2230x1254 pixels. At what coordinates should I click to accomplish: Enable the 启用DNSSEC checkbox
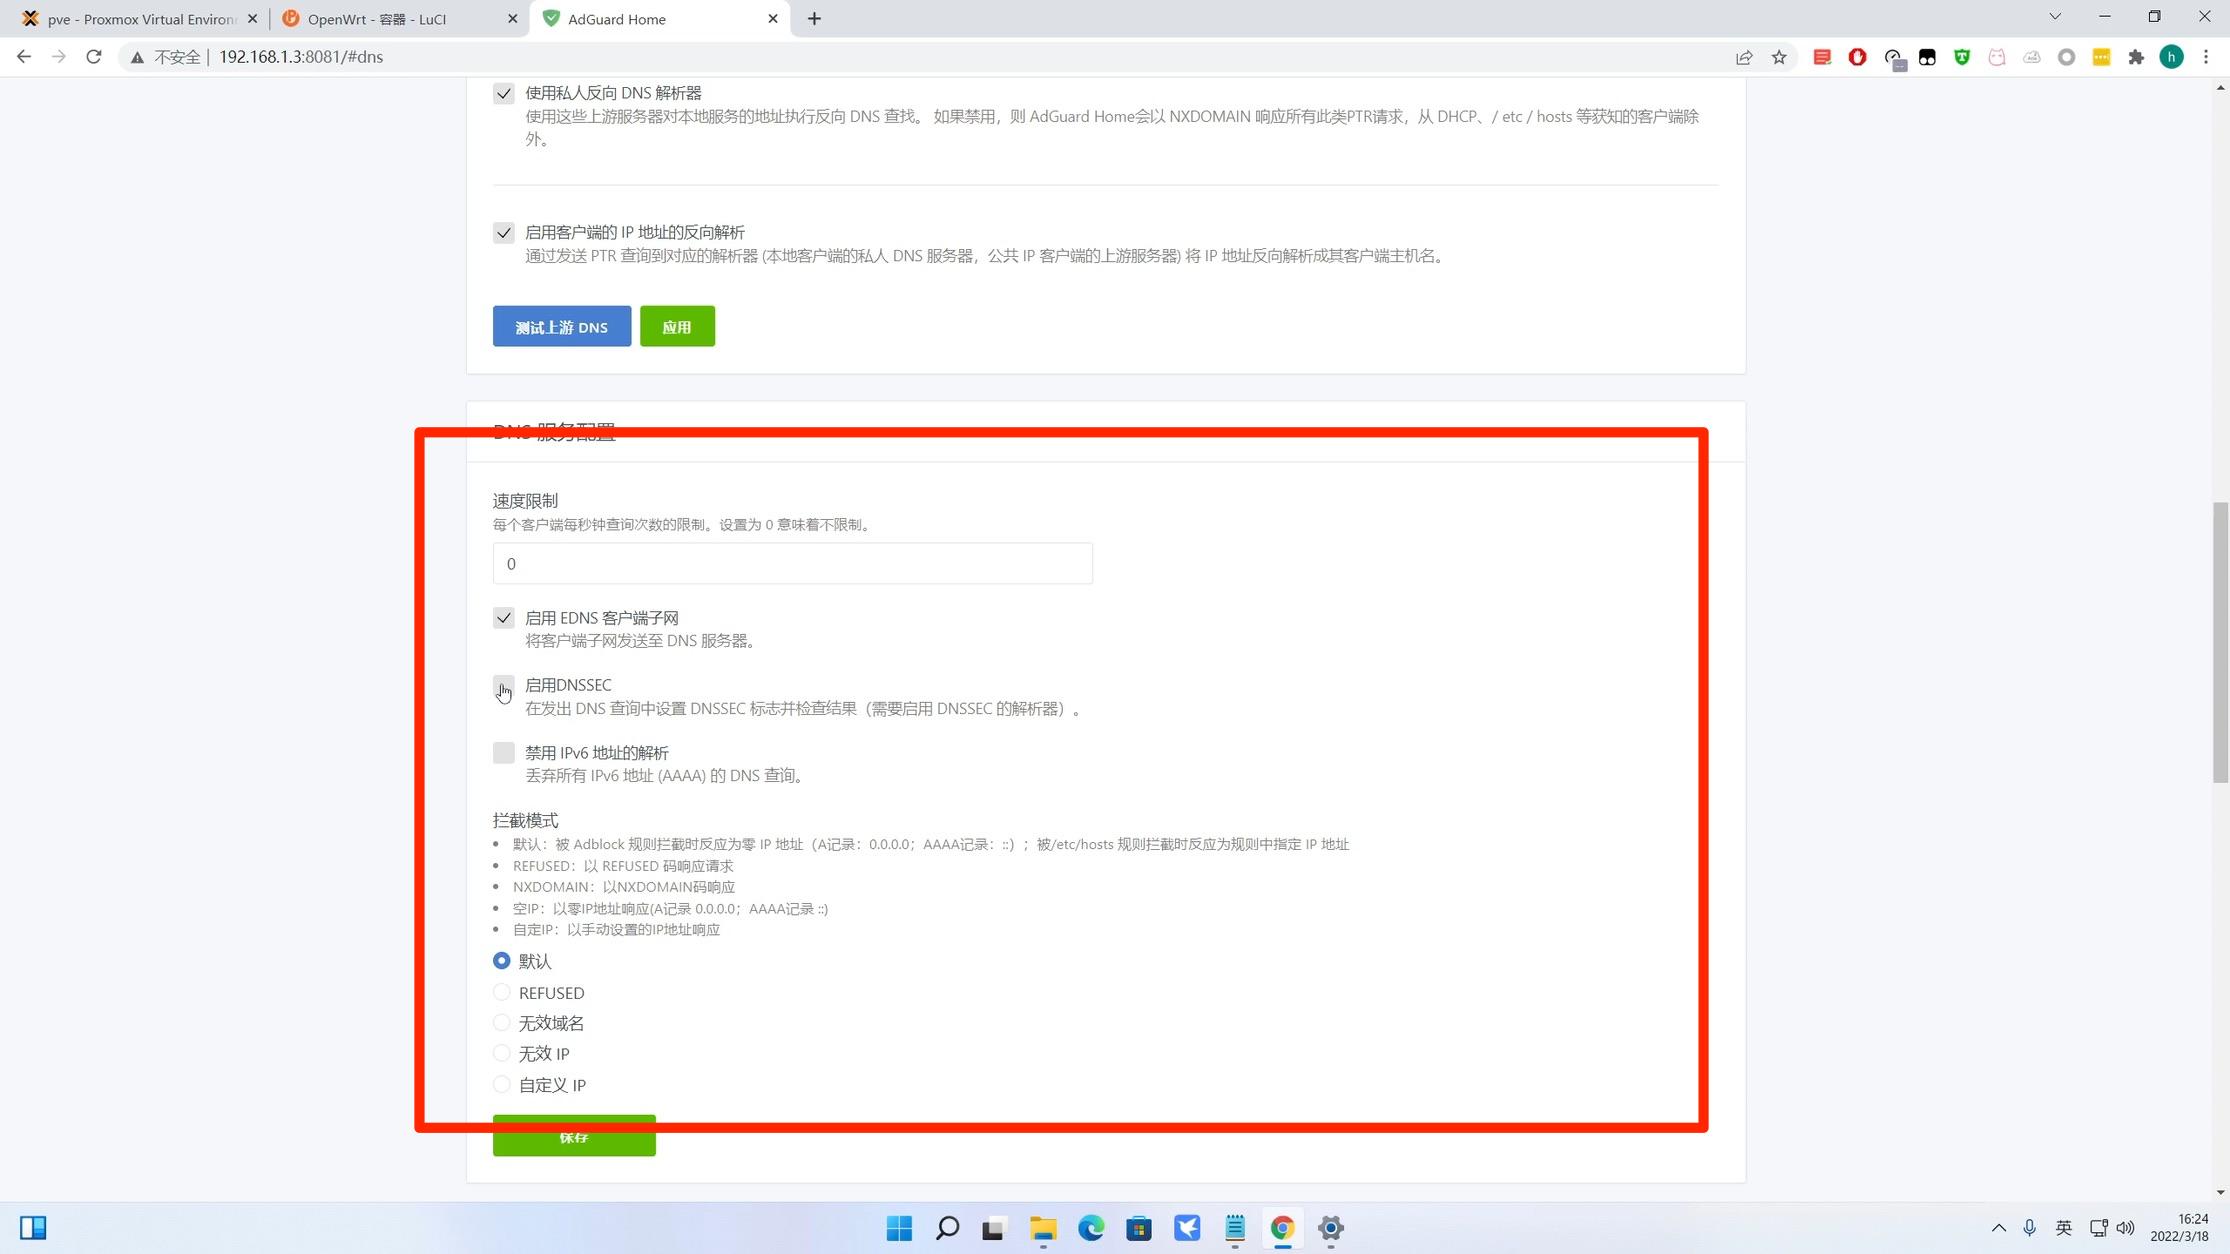tap(503, 686)
